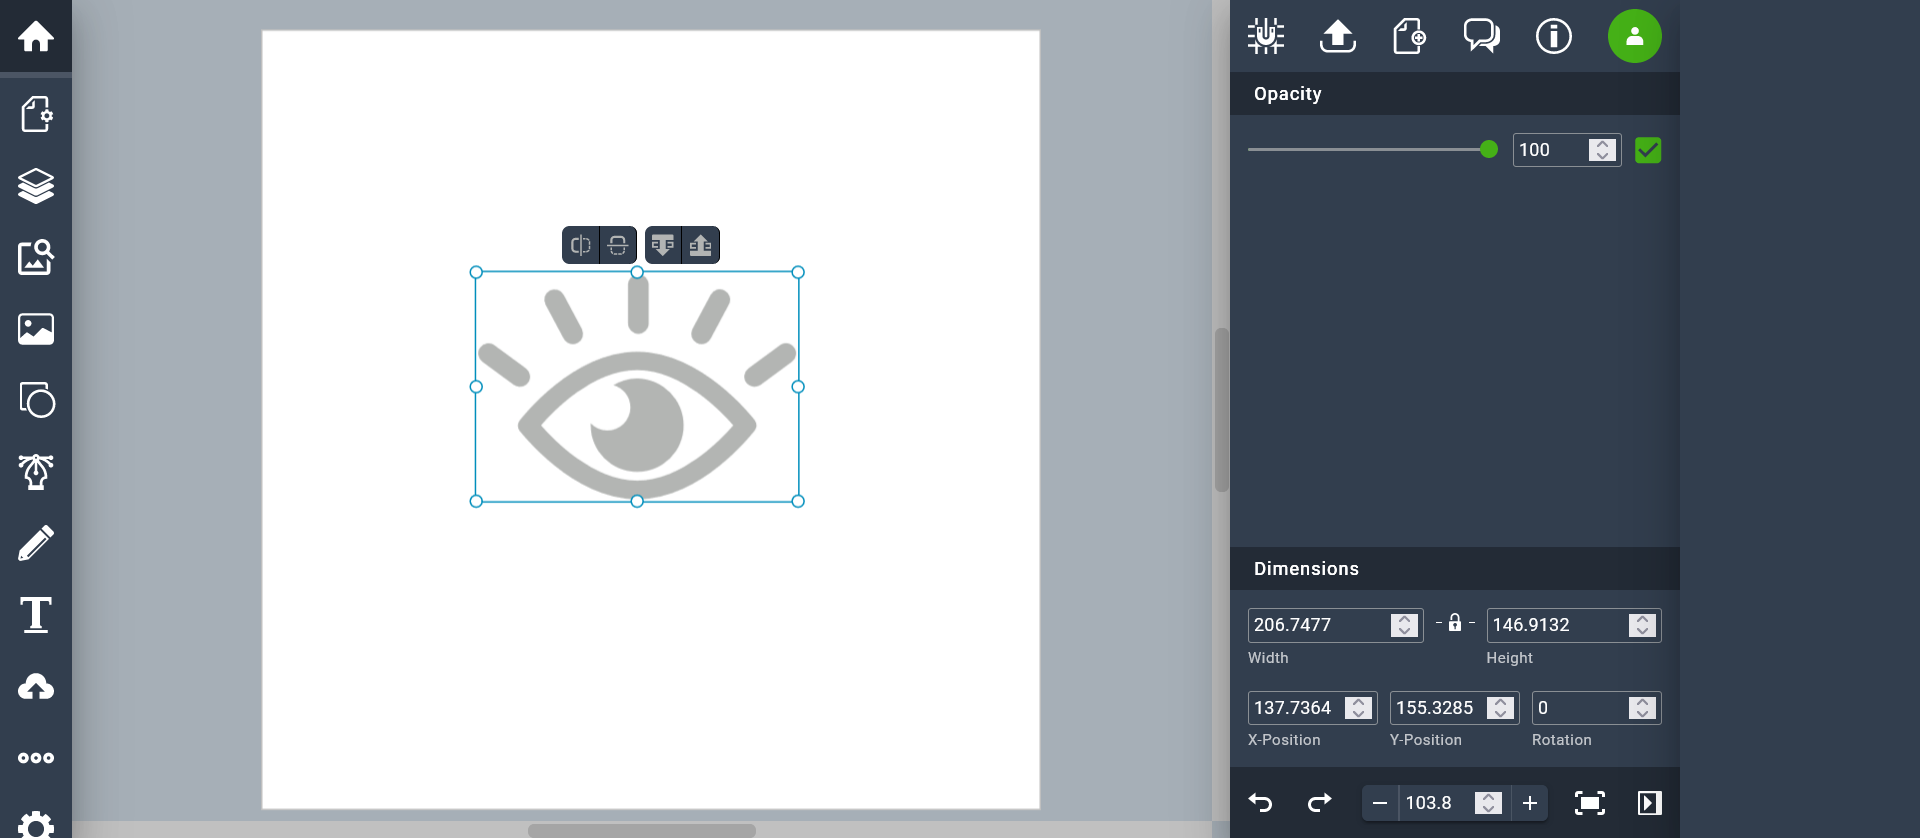1920x838 pixels.
Task: Select the Text tool
Action: (36, 615)
